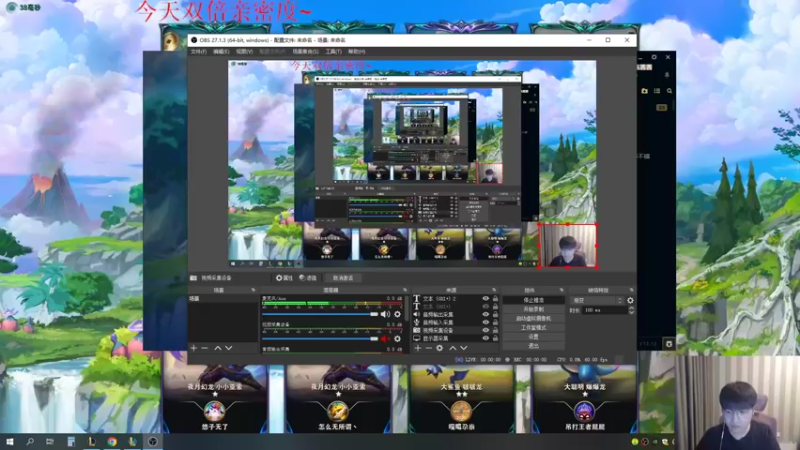Undock the 场景 panel via header icon
800x450 pixels.
[x=253, y=290]
